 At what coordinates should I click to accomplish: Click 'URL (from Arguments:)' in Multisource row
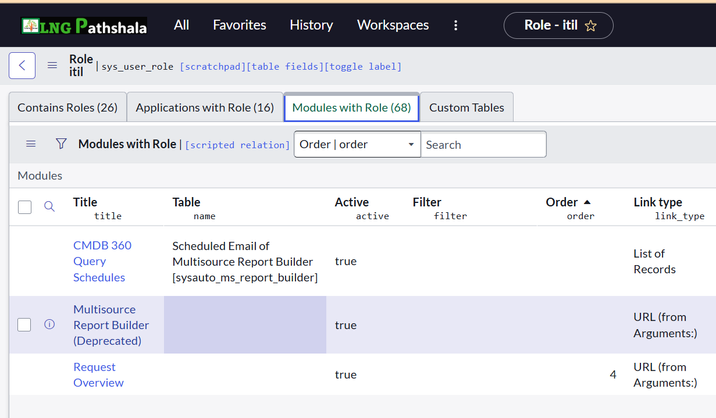point(665,325)
